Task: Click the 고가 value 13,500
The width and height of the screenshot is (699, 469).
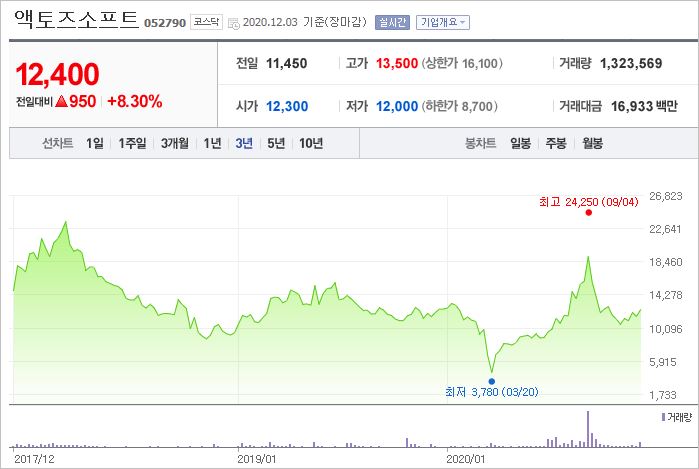Action: click(397, 63)
